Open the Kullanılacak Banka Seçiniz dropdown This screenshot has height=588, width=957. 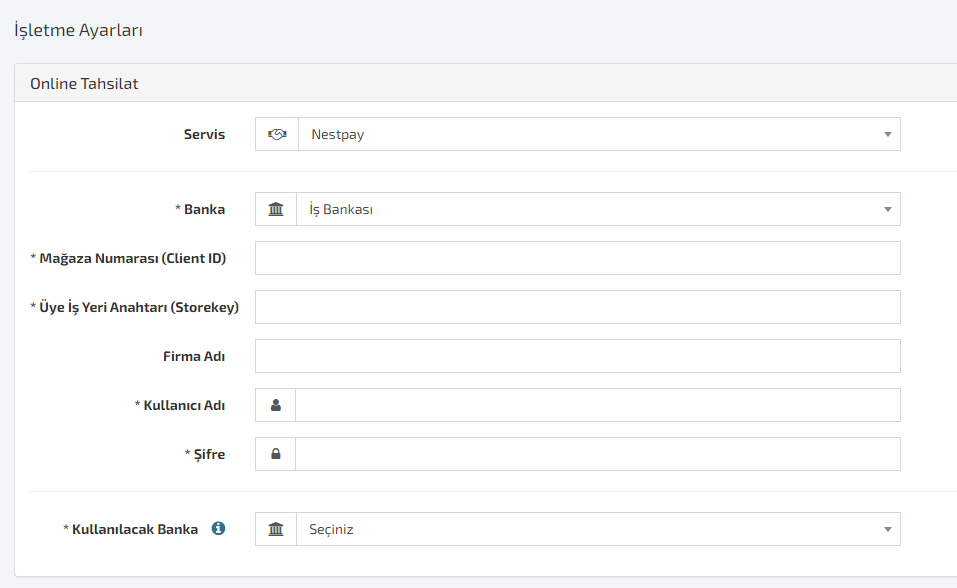pyautogui.click(x=598, y=529)
